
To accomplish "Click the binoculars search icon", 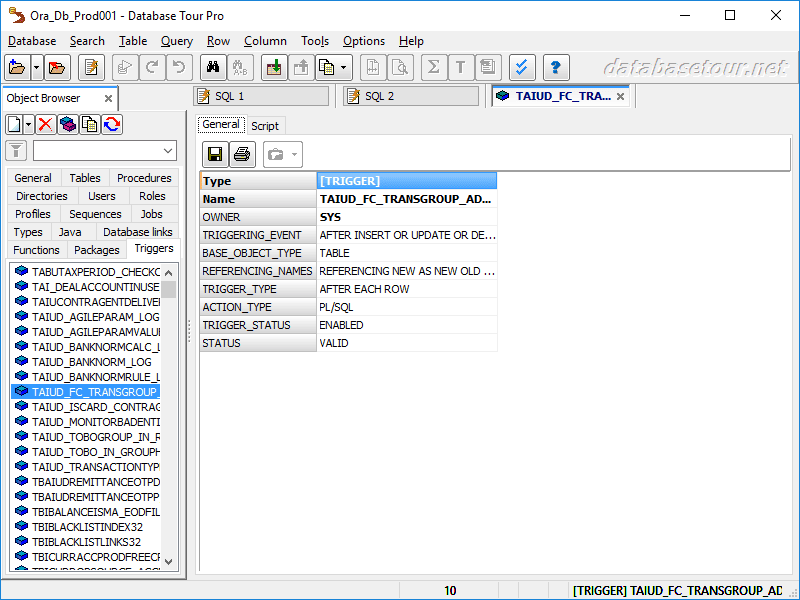I will click(212, 68).
